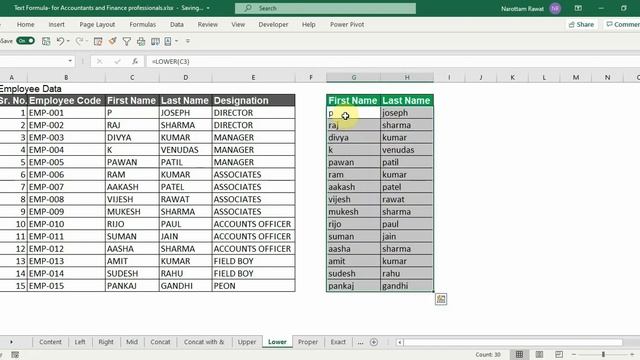Open the Home ribbon tab
Viewport: 640px width, 360px height.
[x=25, y=24]
